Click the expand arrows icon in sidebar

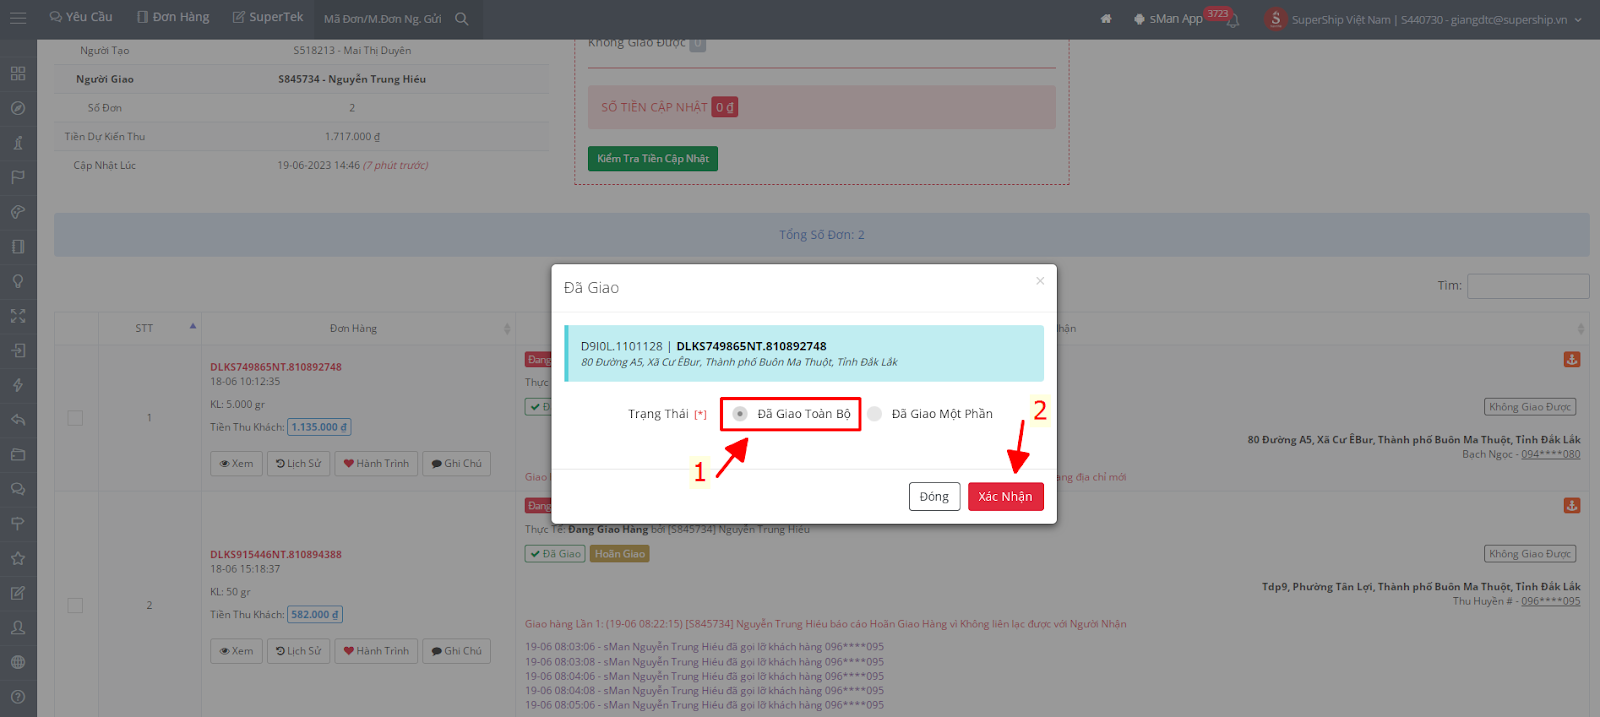18,316
